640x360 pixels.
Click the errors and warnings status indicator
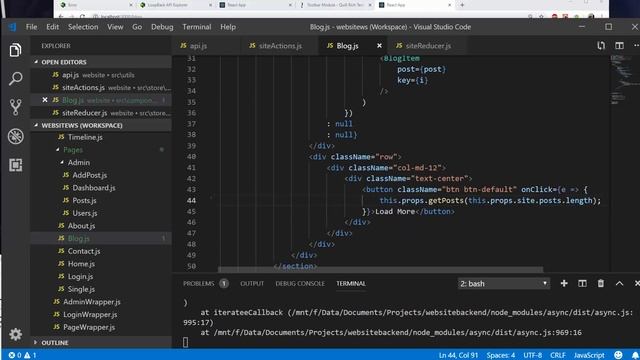22,355
